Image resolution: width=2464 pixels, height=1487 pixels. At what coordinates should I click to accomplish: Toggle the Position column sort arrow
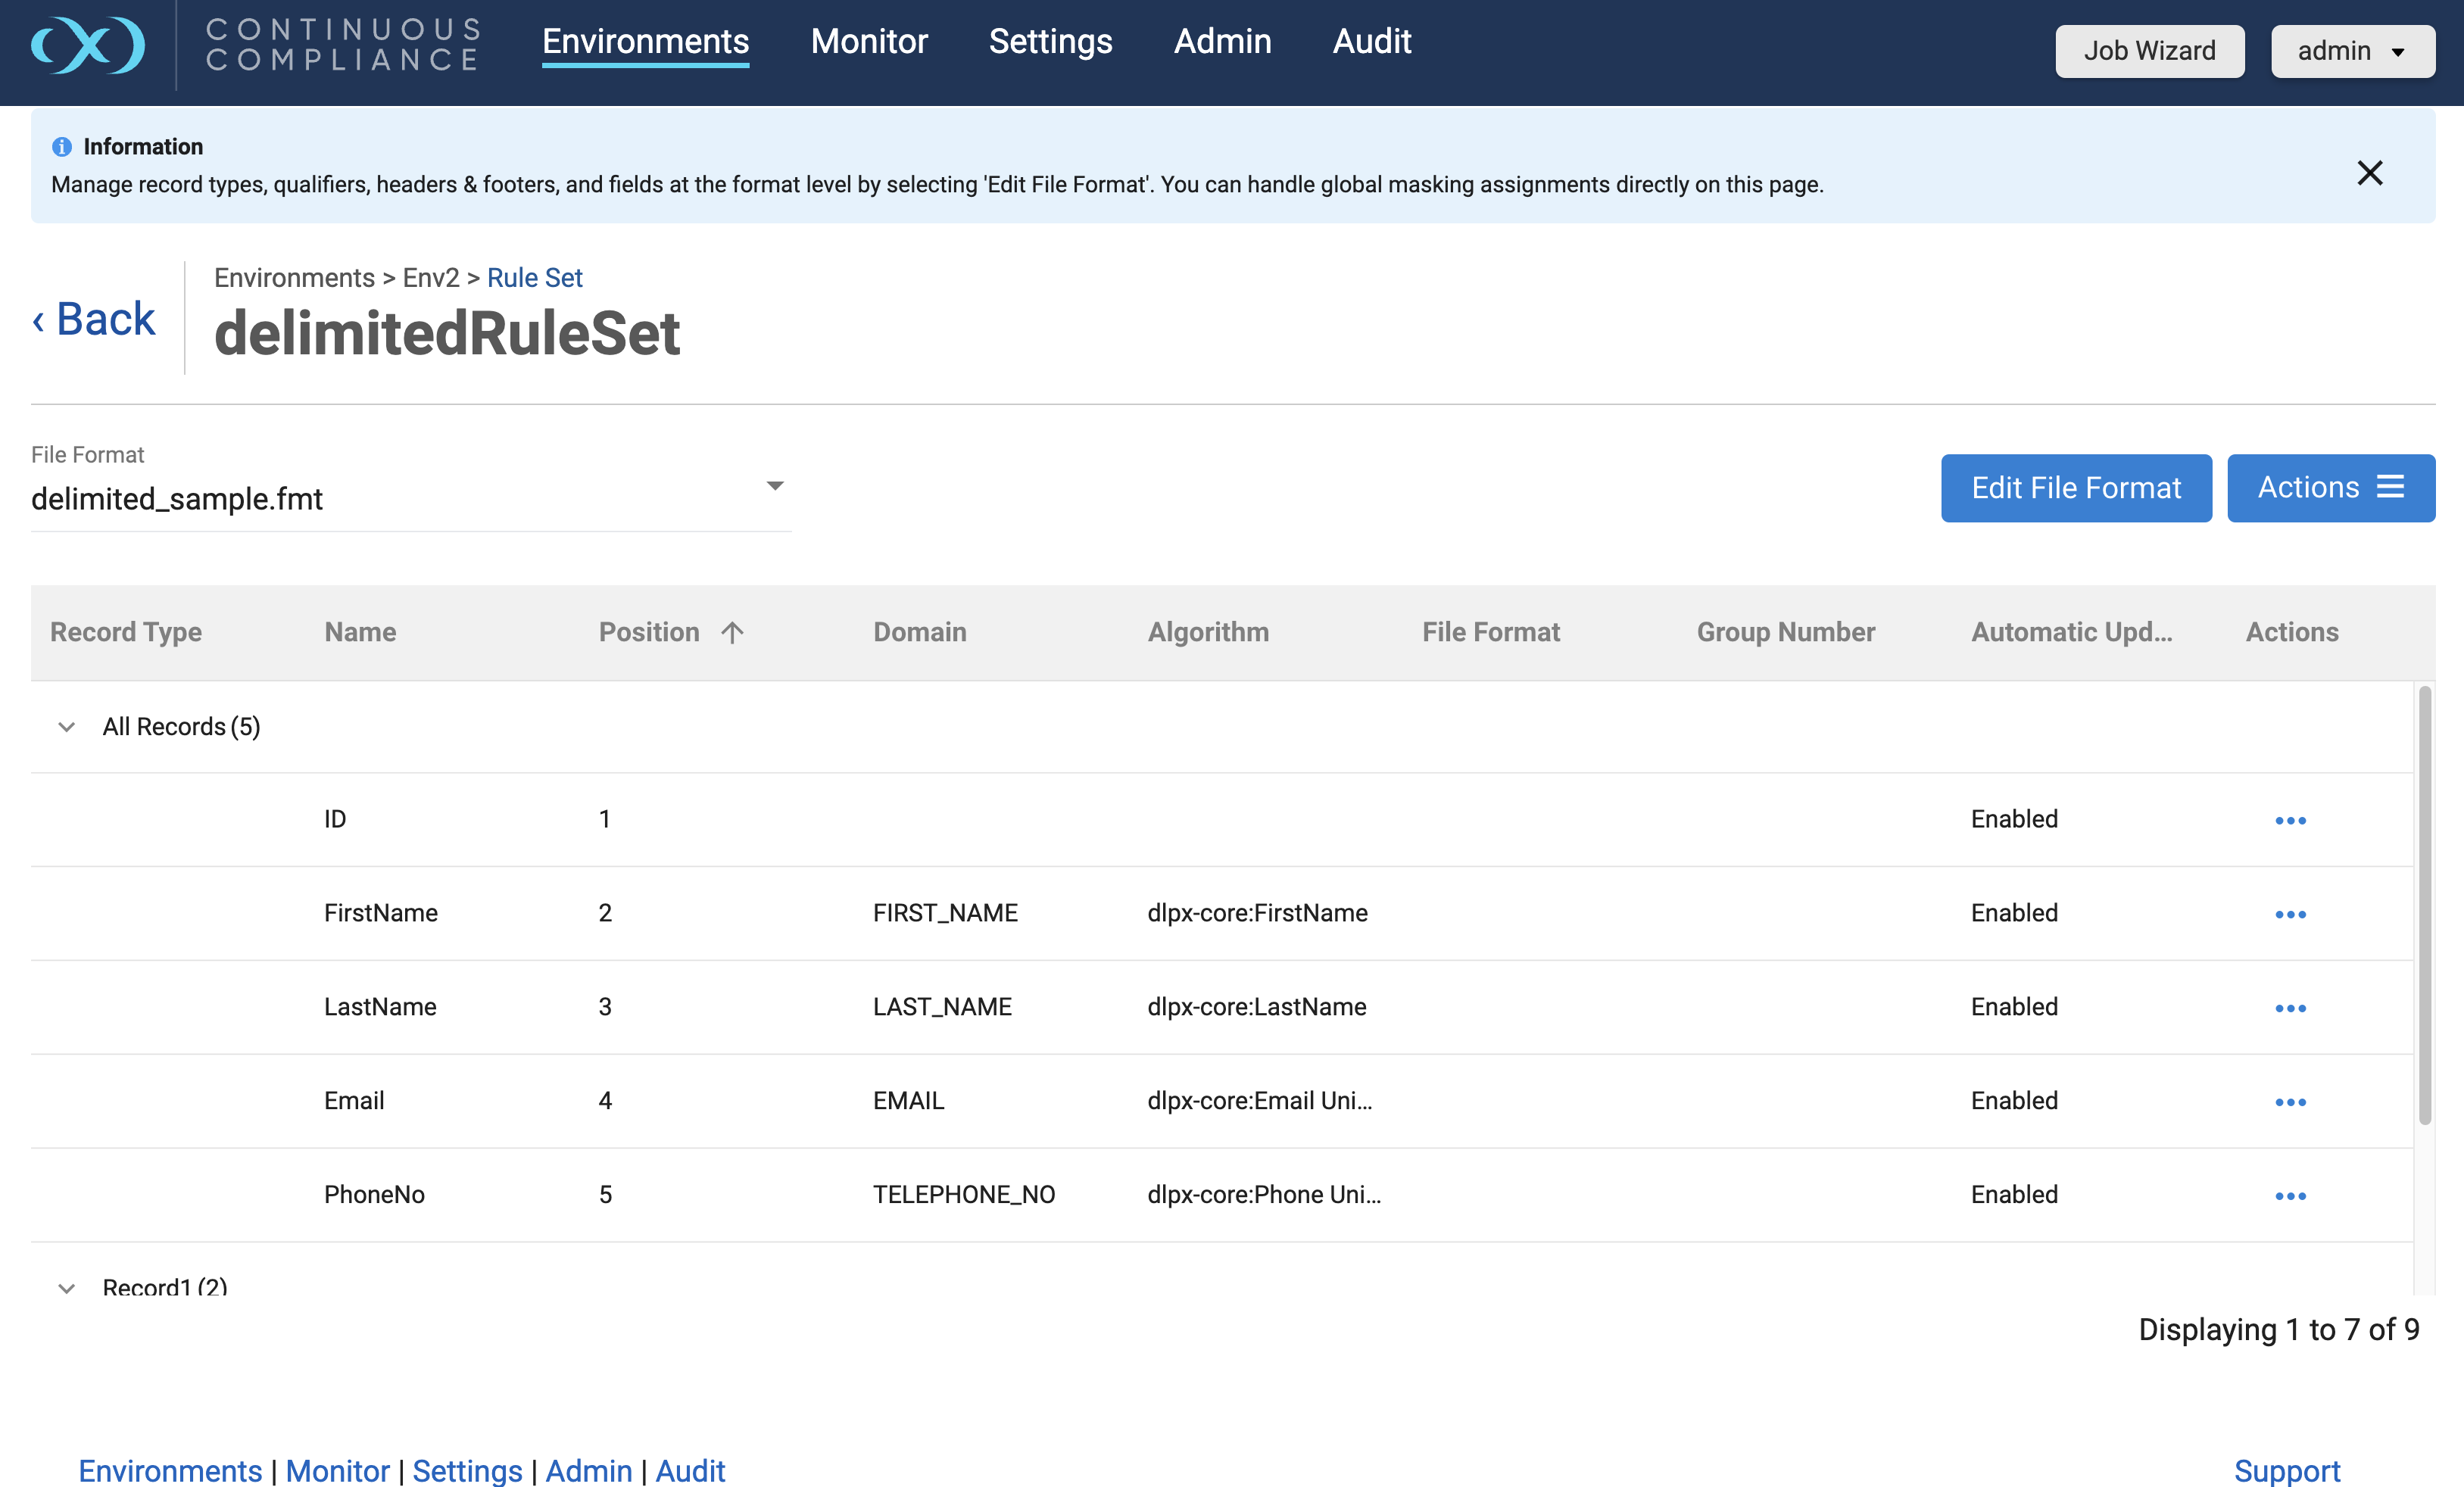[x=732, y=632]
